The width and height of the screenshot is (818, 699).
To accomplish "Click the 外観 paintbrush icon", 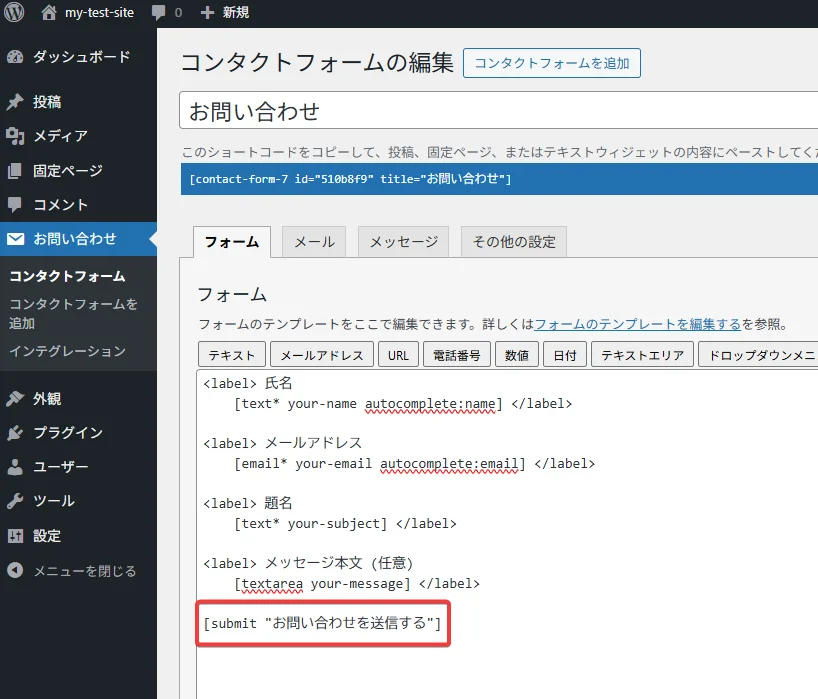I will (15, 399).
